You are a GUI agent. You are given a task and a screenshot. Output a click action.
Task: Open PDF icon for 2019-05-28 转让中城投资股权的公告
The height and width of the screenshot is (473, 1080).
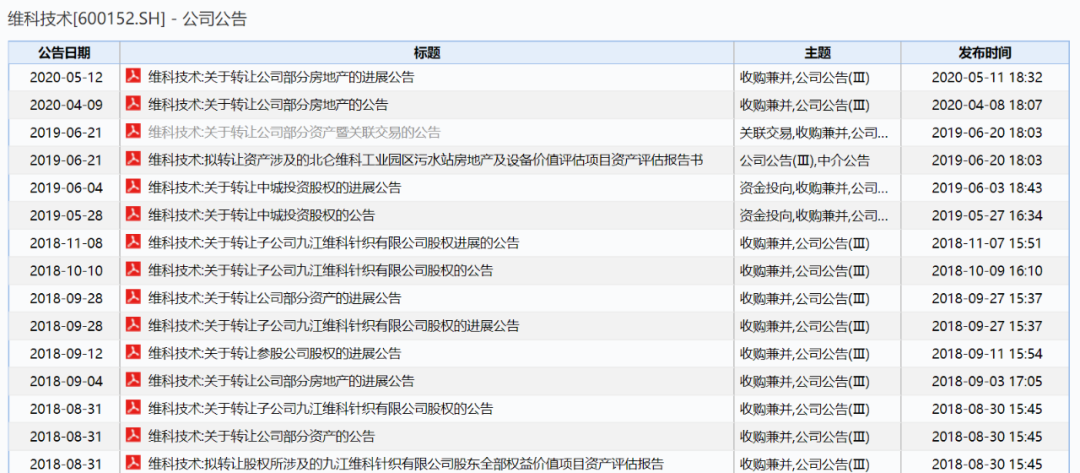(x=133, y=214)
